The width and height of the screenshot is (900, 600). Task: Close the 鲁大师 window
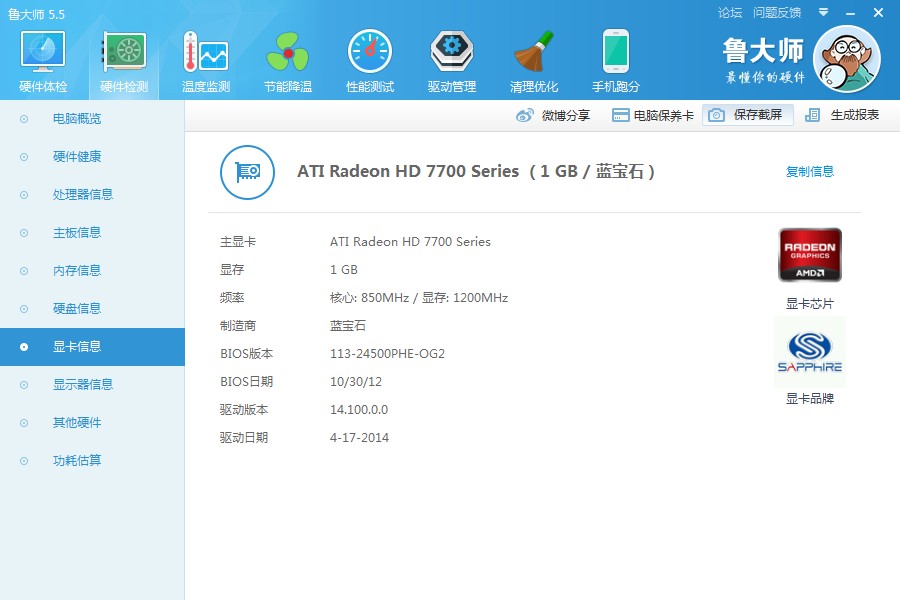pos(878,13)
